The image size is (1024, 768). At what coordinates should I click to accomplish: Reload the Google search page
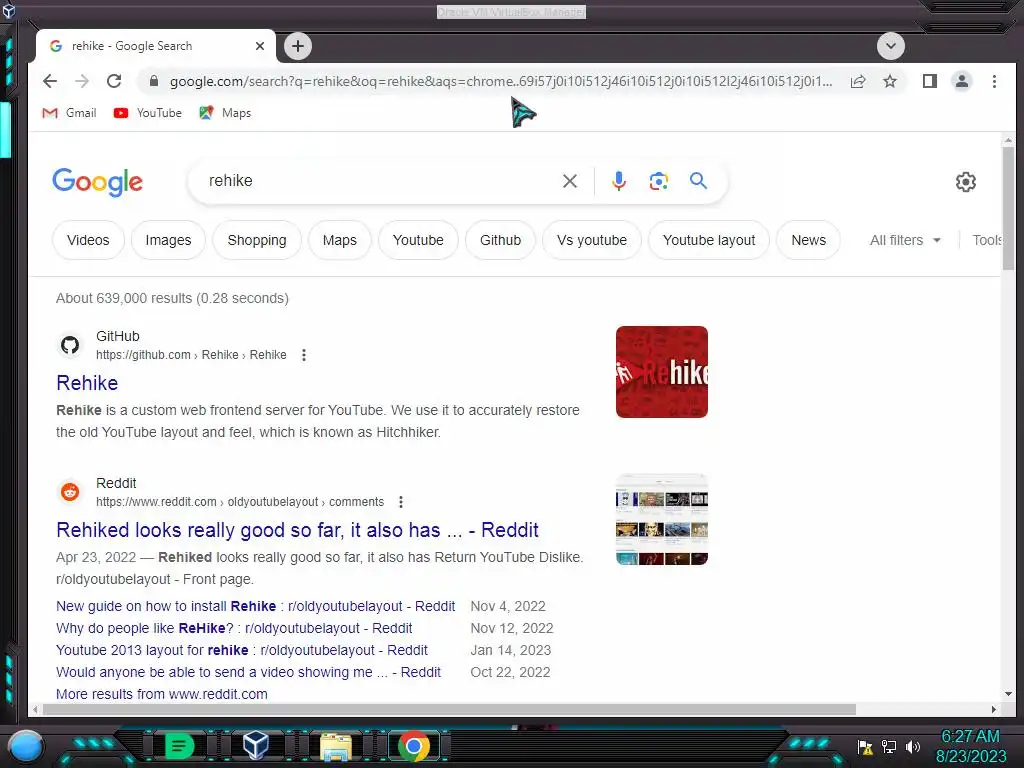click(x=114, y=81)
